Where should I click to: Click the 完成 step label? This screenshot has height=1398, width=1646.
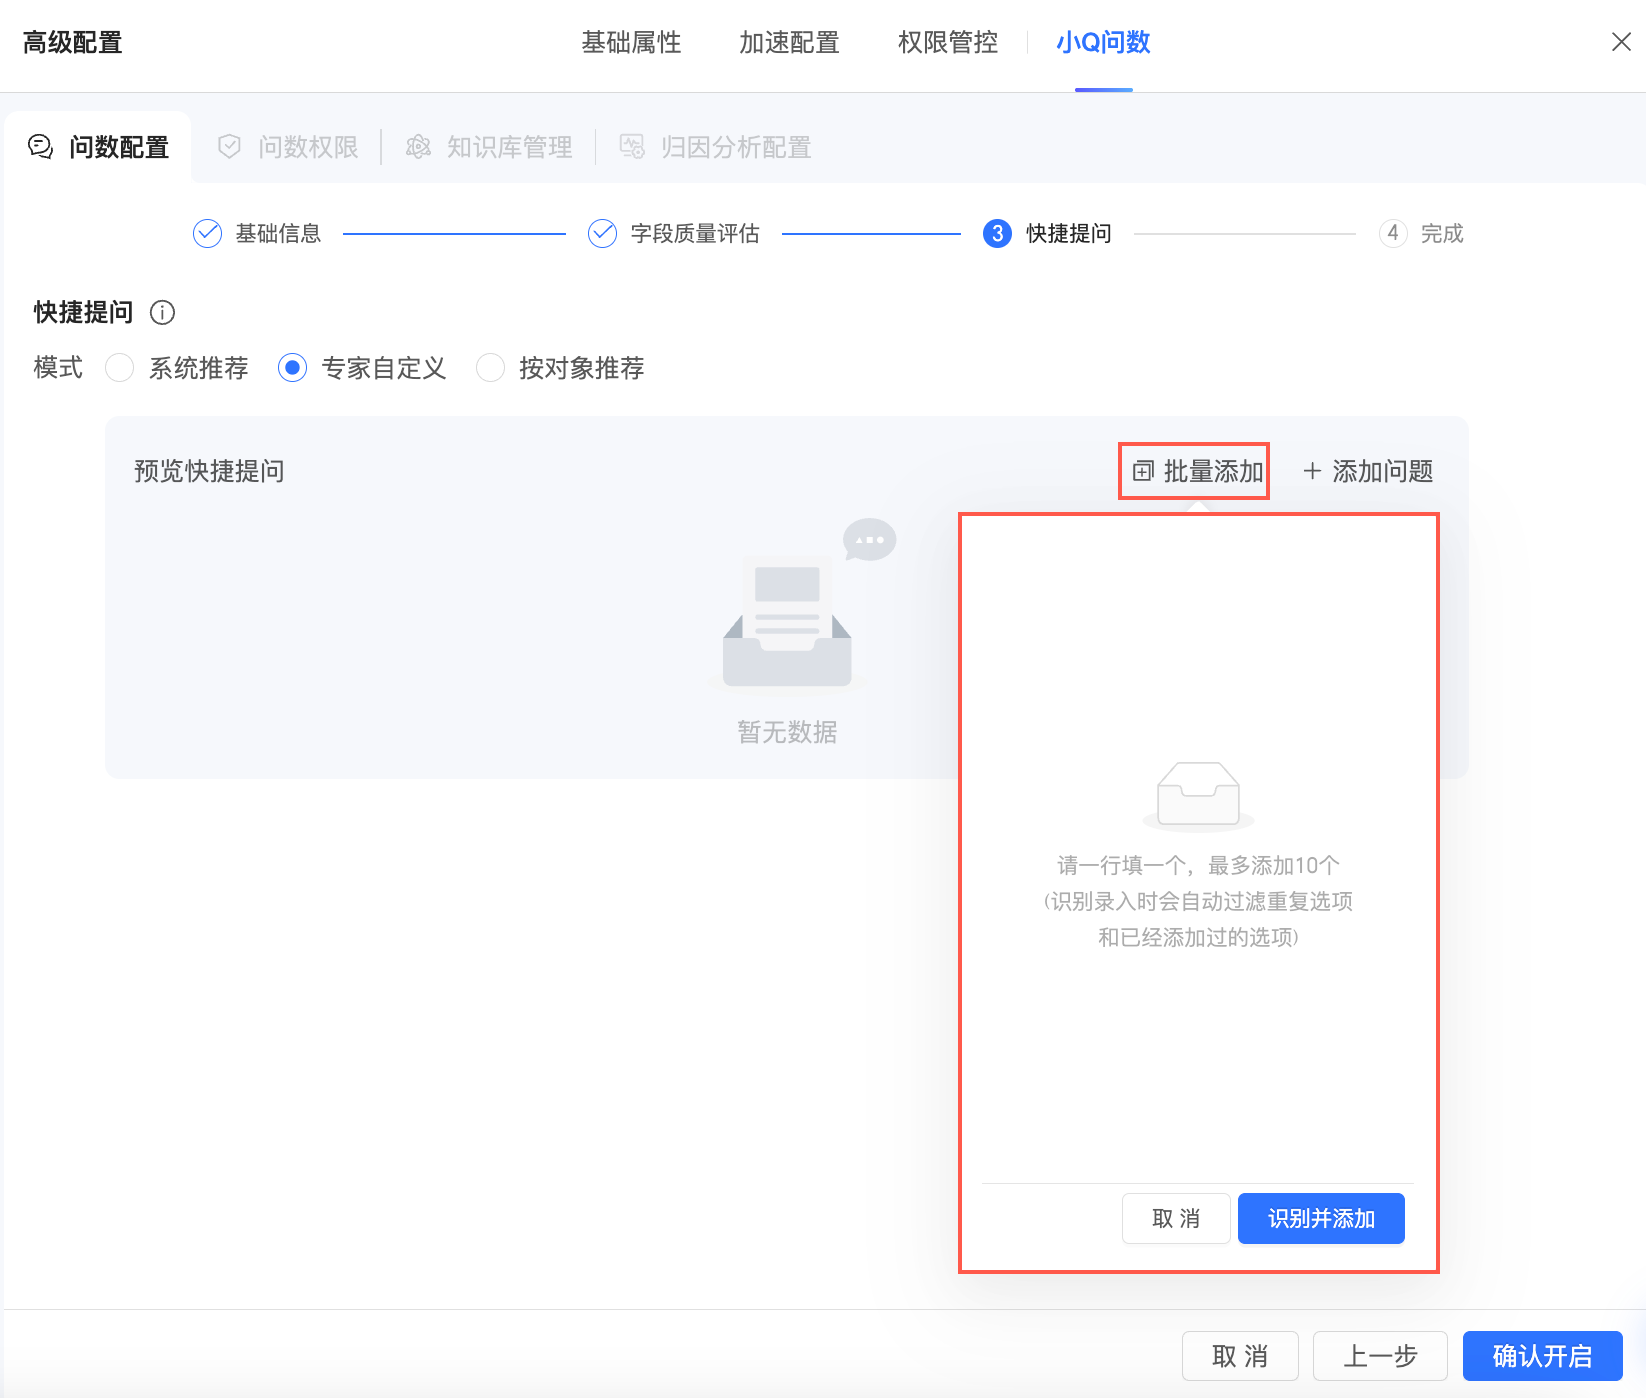(1442, 233)
